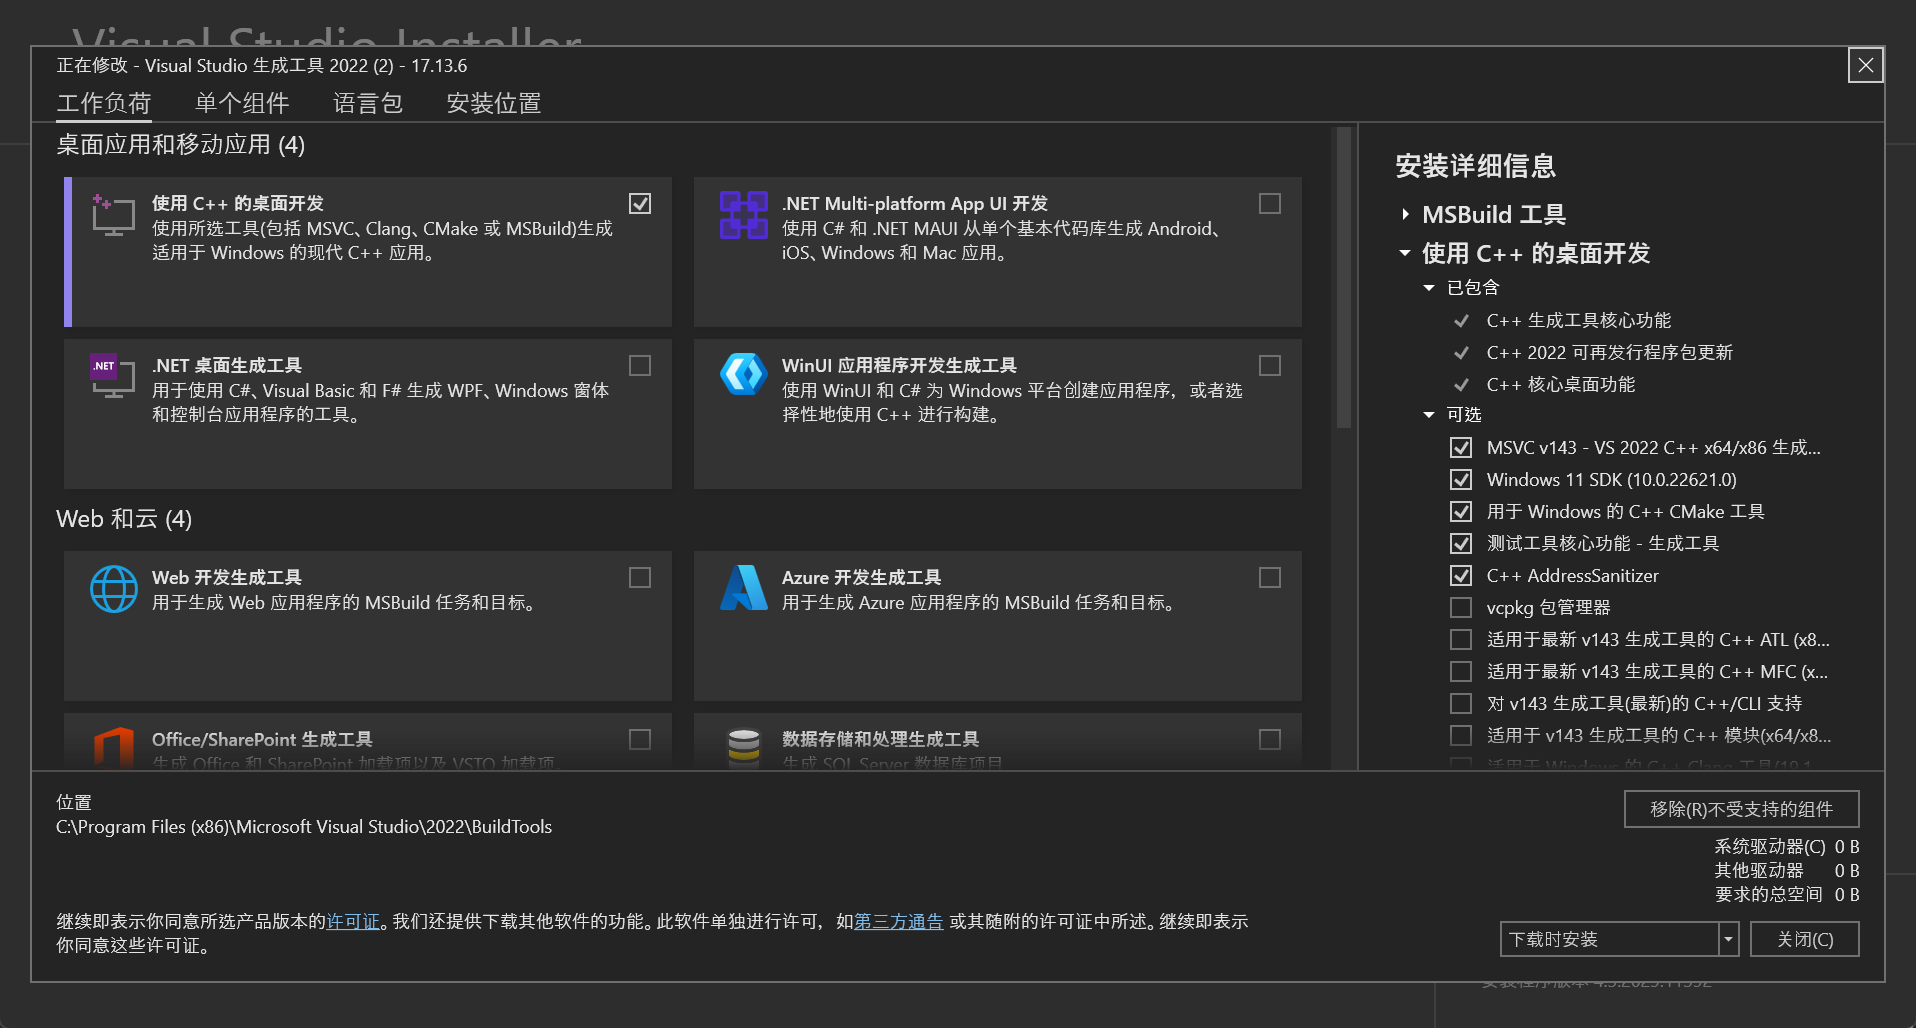Disable the C++ AddressSanitizer component
The image size is (1916, 1028).
tap(1460, 575)
